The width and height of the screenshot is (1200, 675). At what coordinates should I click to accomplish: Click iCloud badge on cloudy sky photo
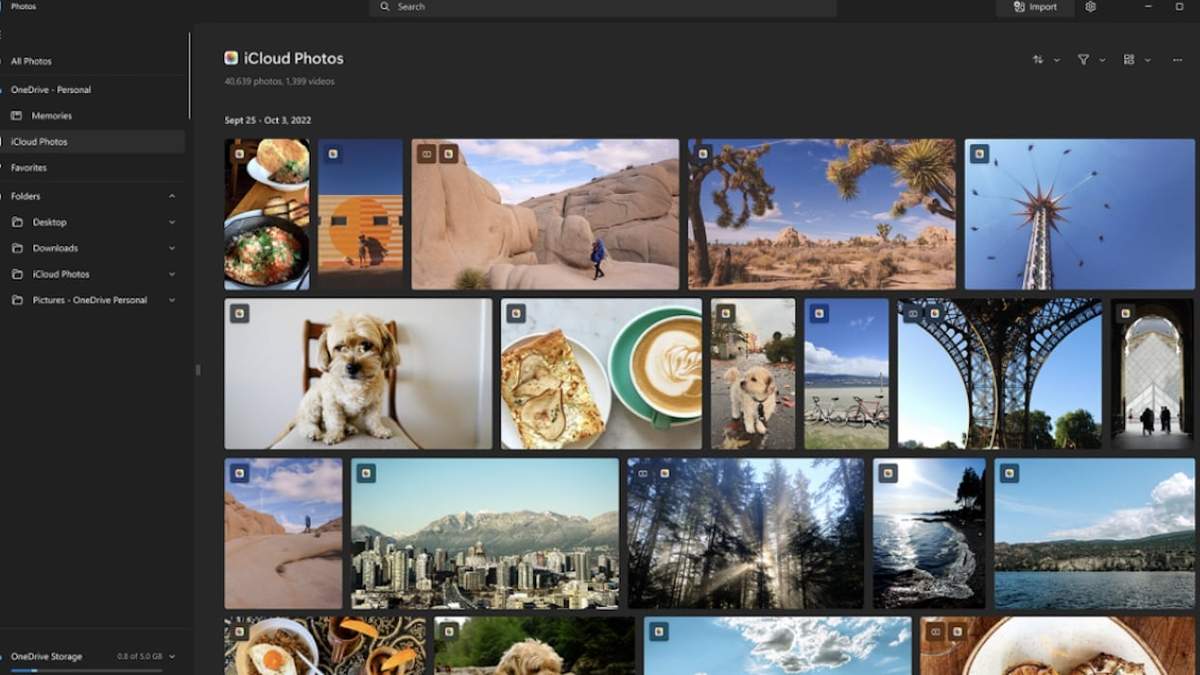[x=659, y=632]
